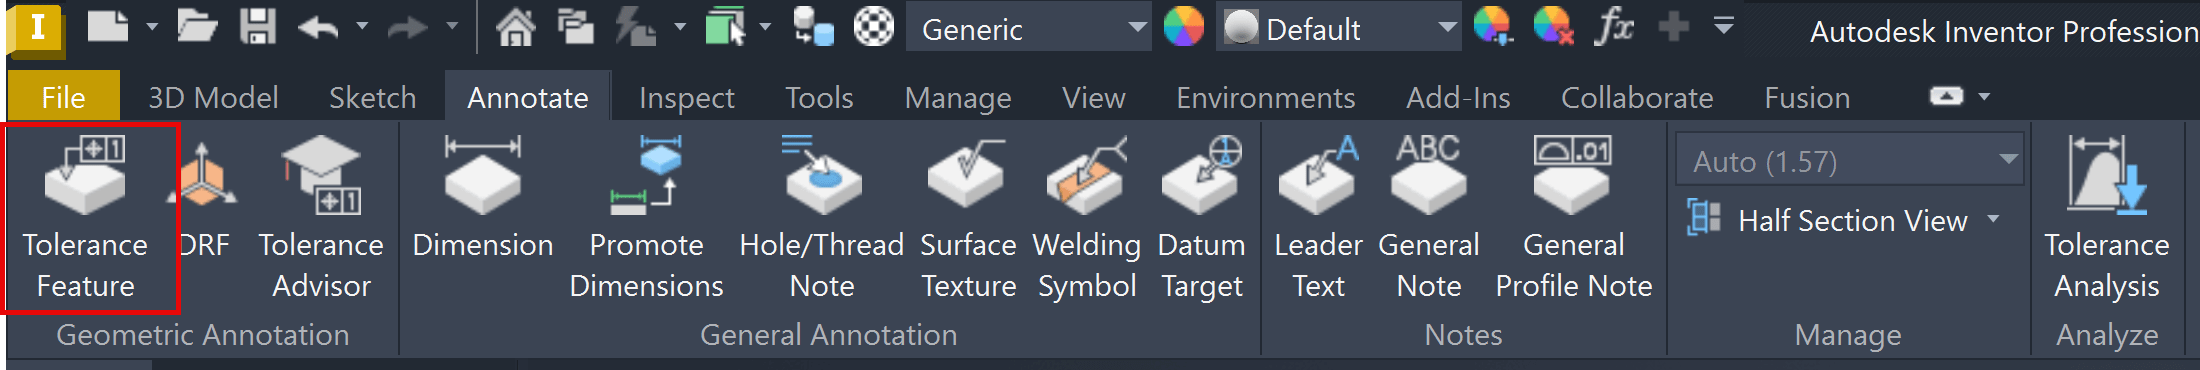
Task: Click the Datum Target tool
Action: point(1201,218)
